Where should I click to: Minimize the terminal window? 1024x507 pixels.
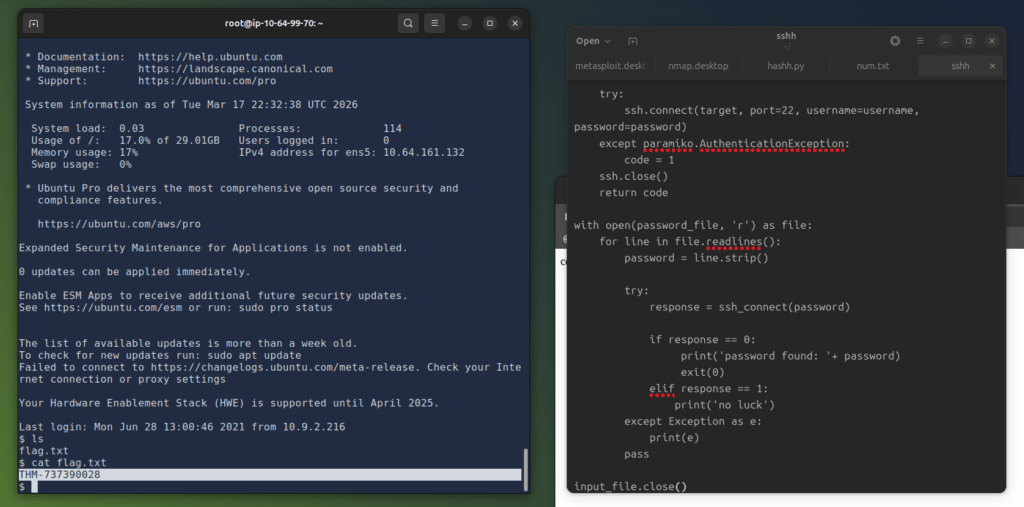click(464, 24)
